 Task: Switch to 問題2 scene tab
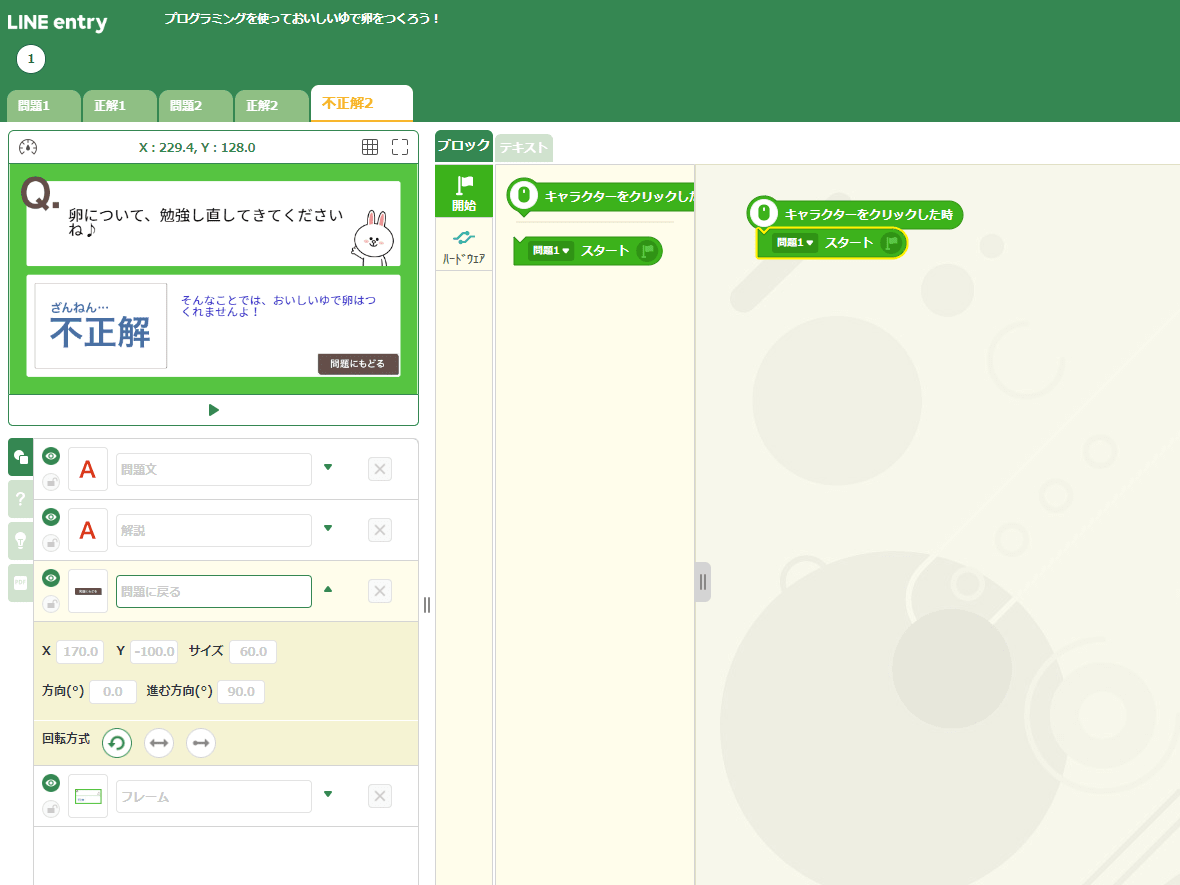[196, 106]
